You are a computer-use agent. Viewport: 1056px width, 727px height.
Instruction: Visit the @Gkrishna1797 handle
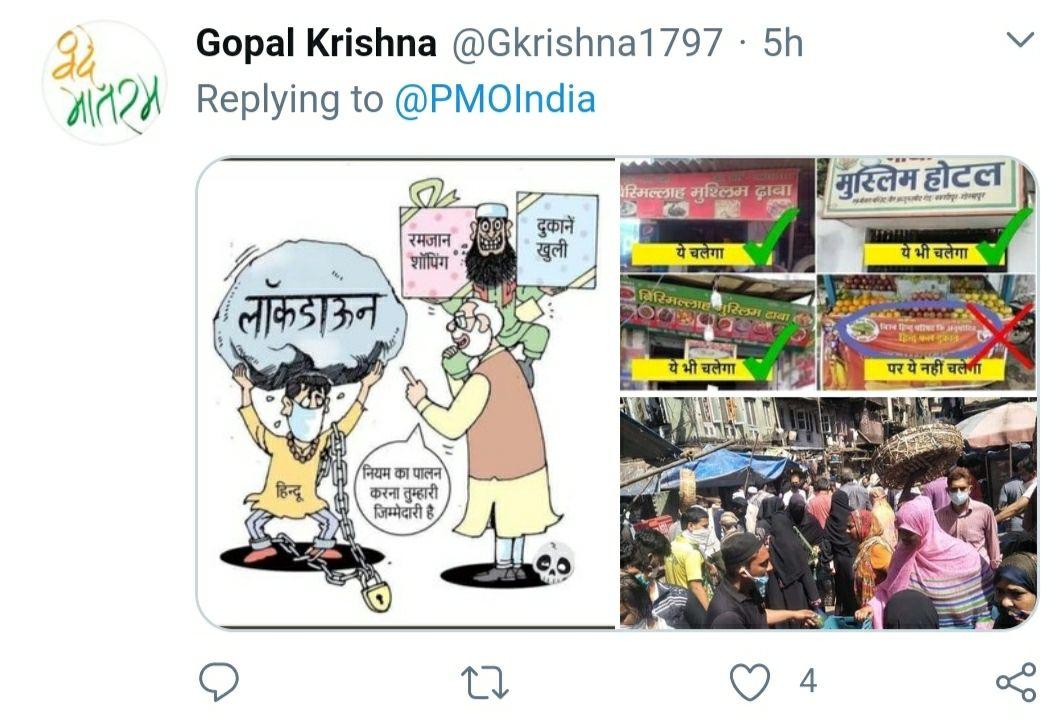(x=587, y=43)
